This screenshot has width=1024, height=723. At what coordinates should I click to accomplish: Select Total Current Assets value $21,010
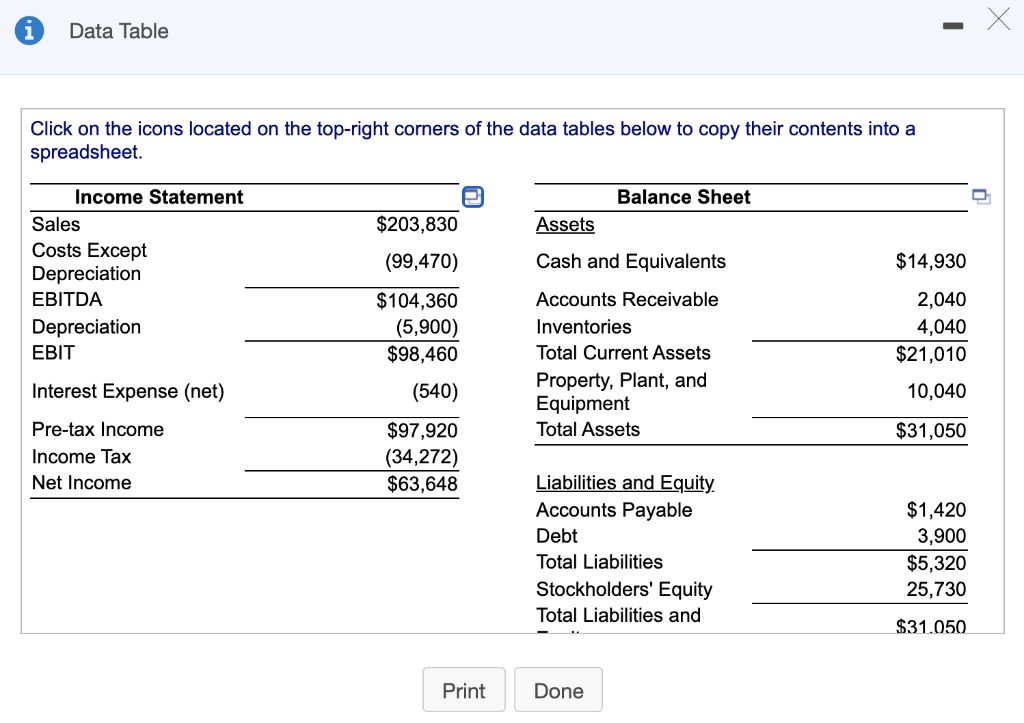coord(931,354)
